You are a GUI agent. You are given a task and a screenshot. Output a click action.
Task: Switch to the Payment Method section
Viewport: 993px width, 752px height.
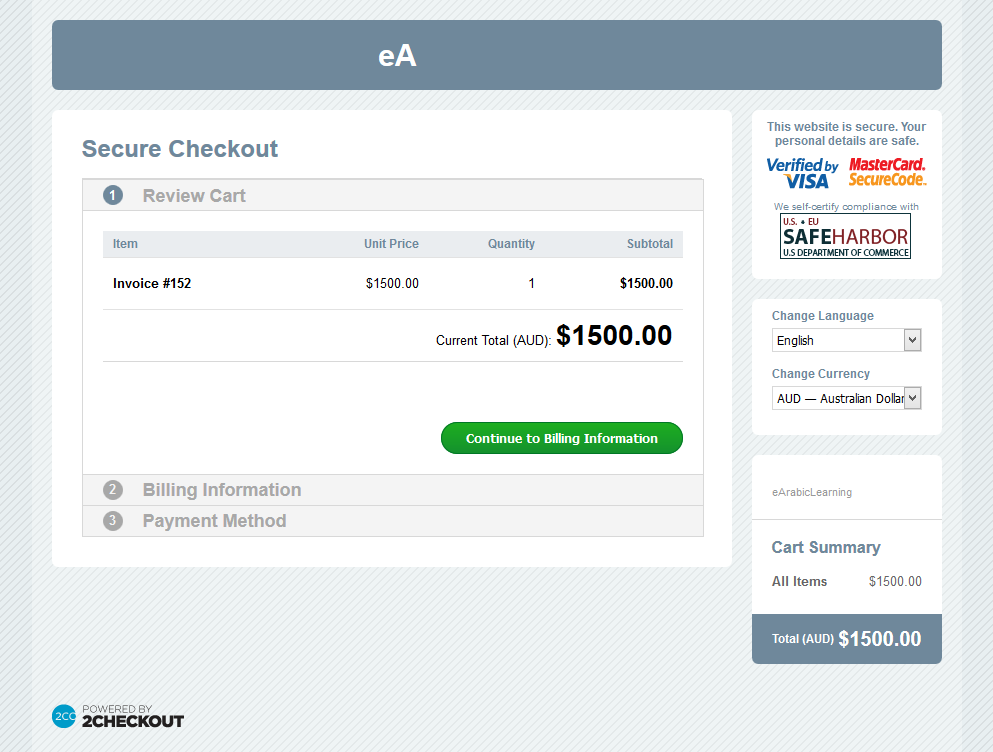pos(213,521)
